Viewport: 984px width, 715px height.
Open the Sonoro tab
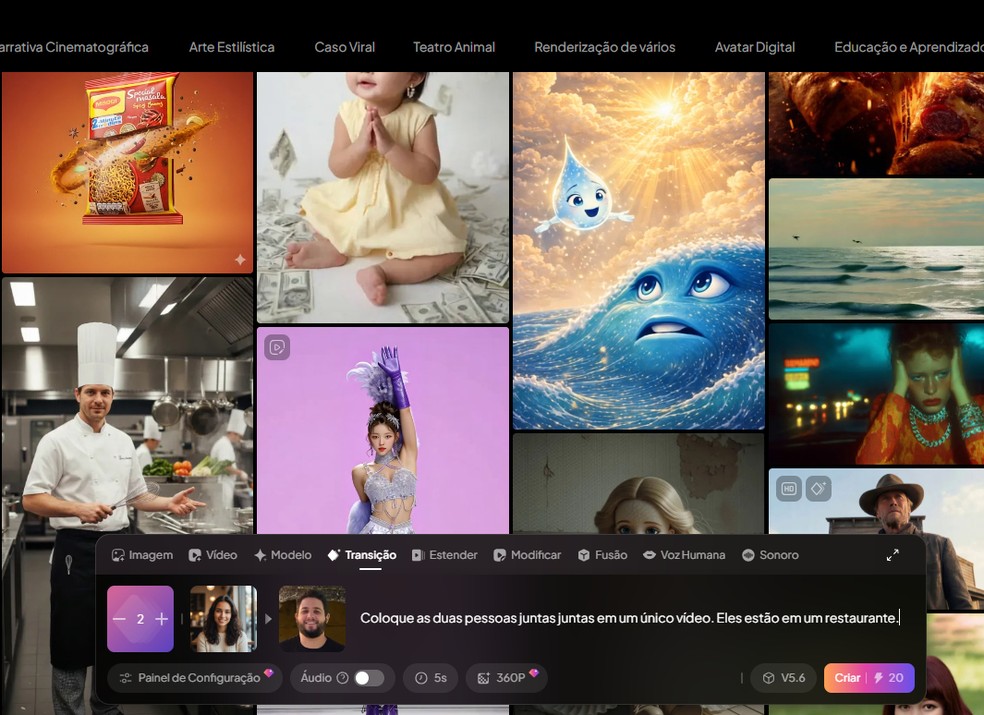pos(770,555)
